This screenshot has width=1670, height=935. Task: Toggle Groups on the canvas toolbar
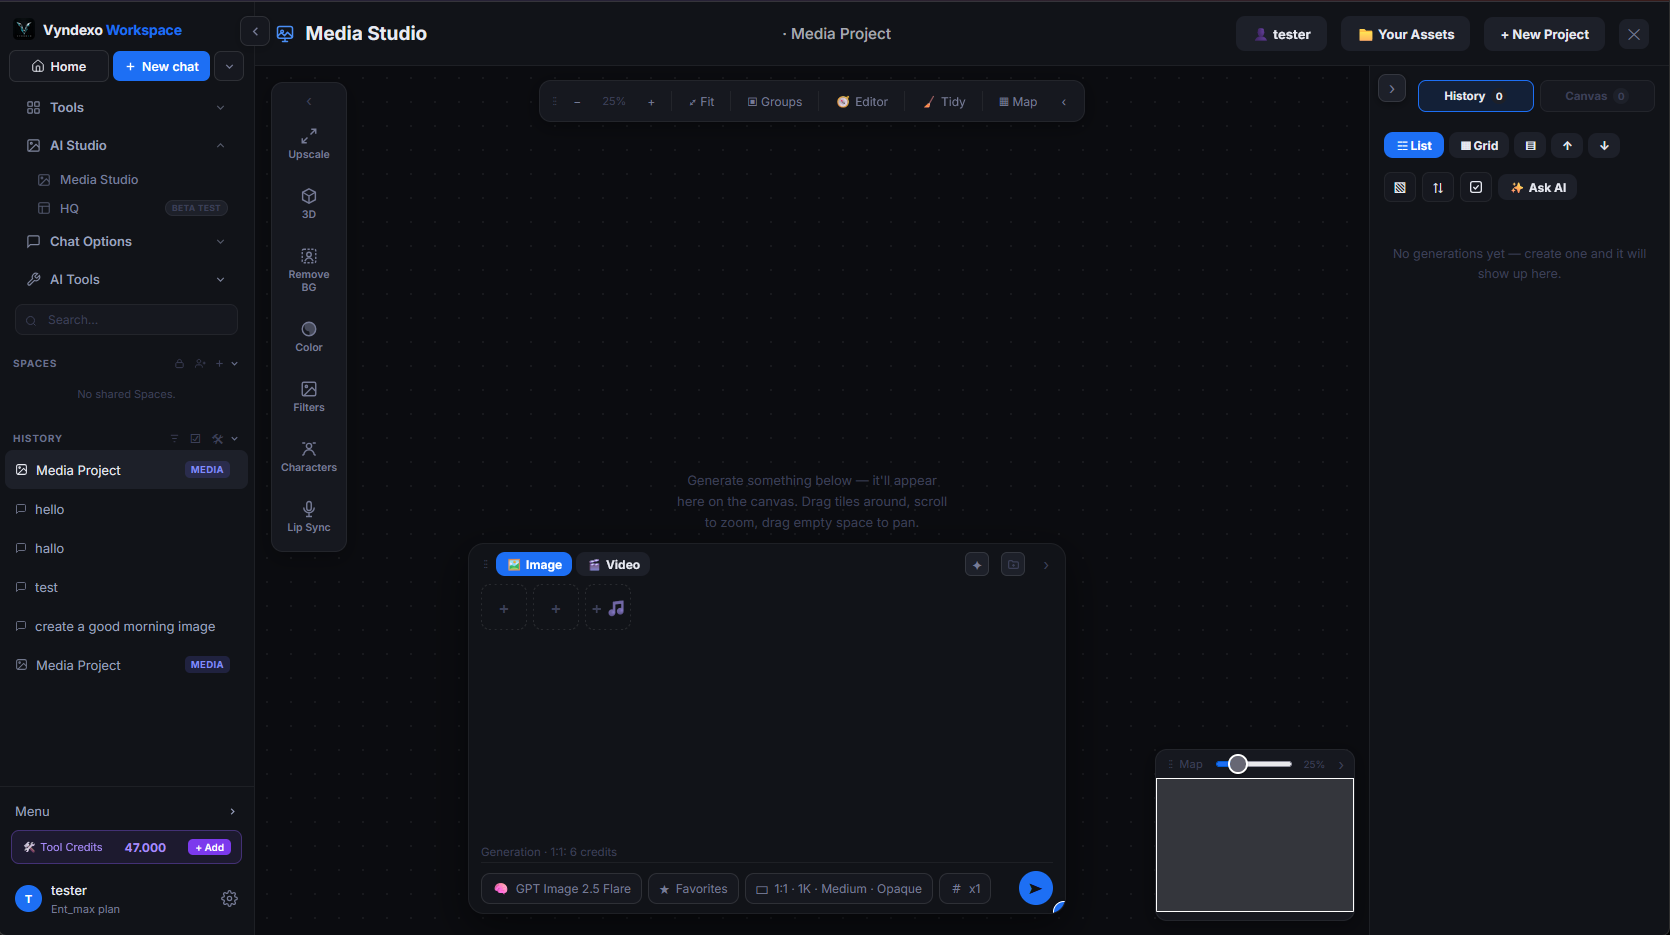[x=775, y=102]
